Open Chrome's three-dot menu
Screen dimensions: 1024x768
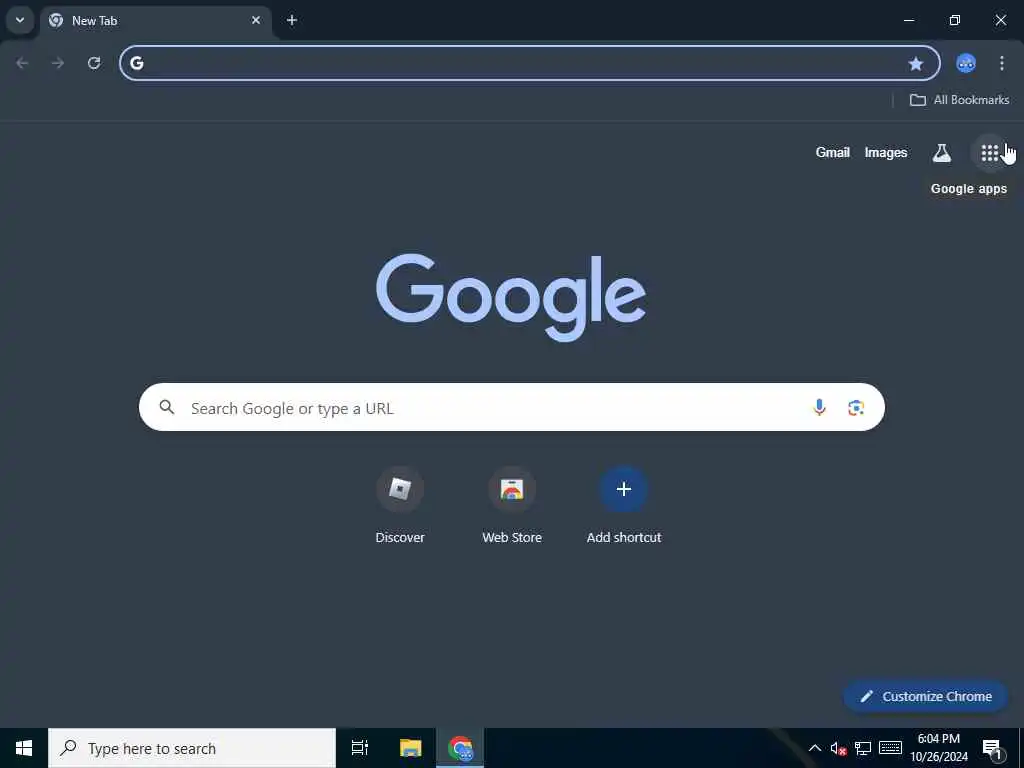pyautogui.click(x=1002, y=63)
